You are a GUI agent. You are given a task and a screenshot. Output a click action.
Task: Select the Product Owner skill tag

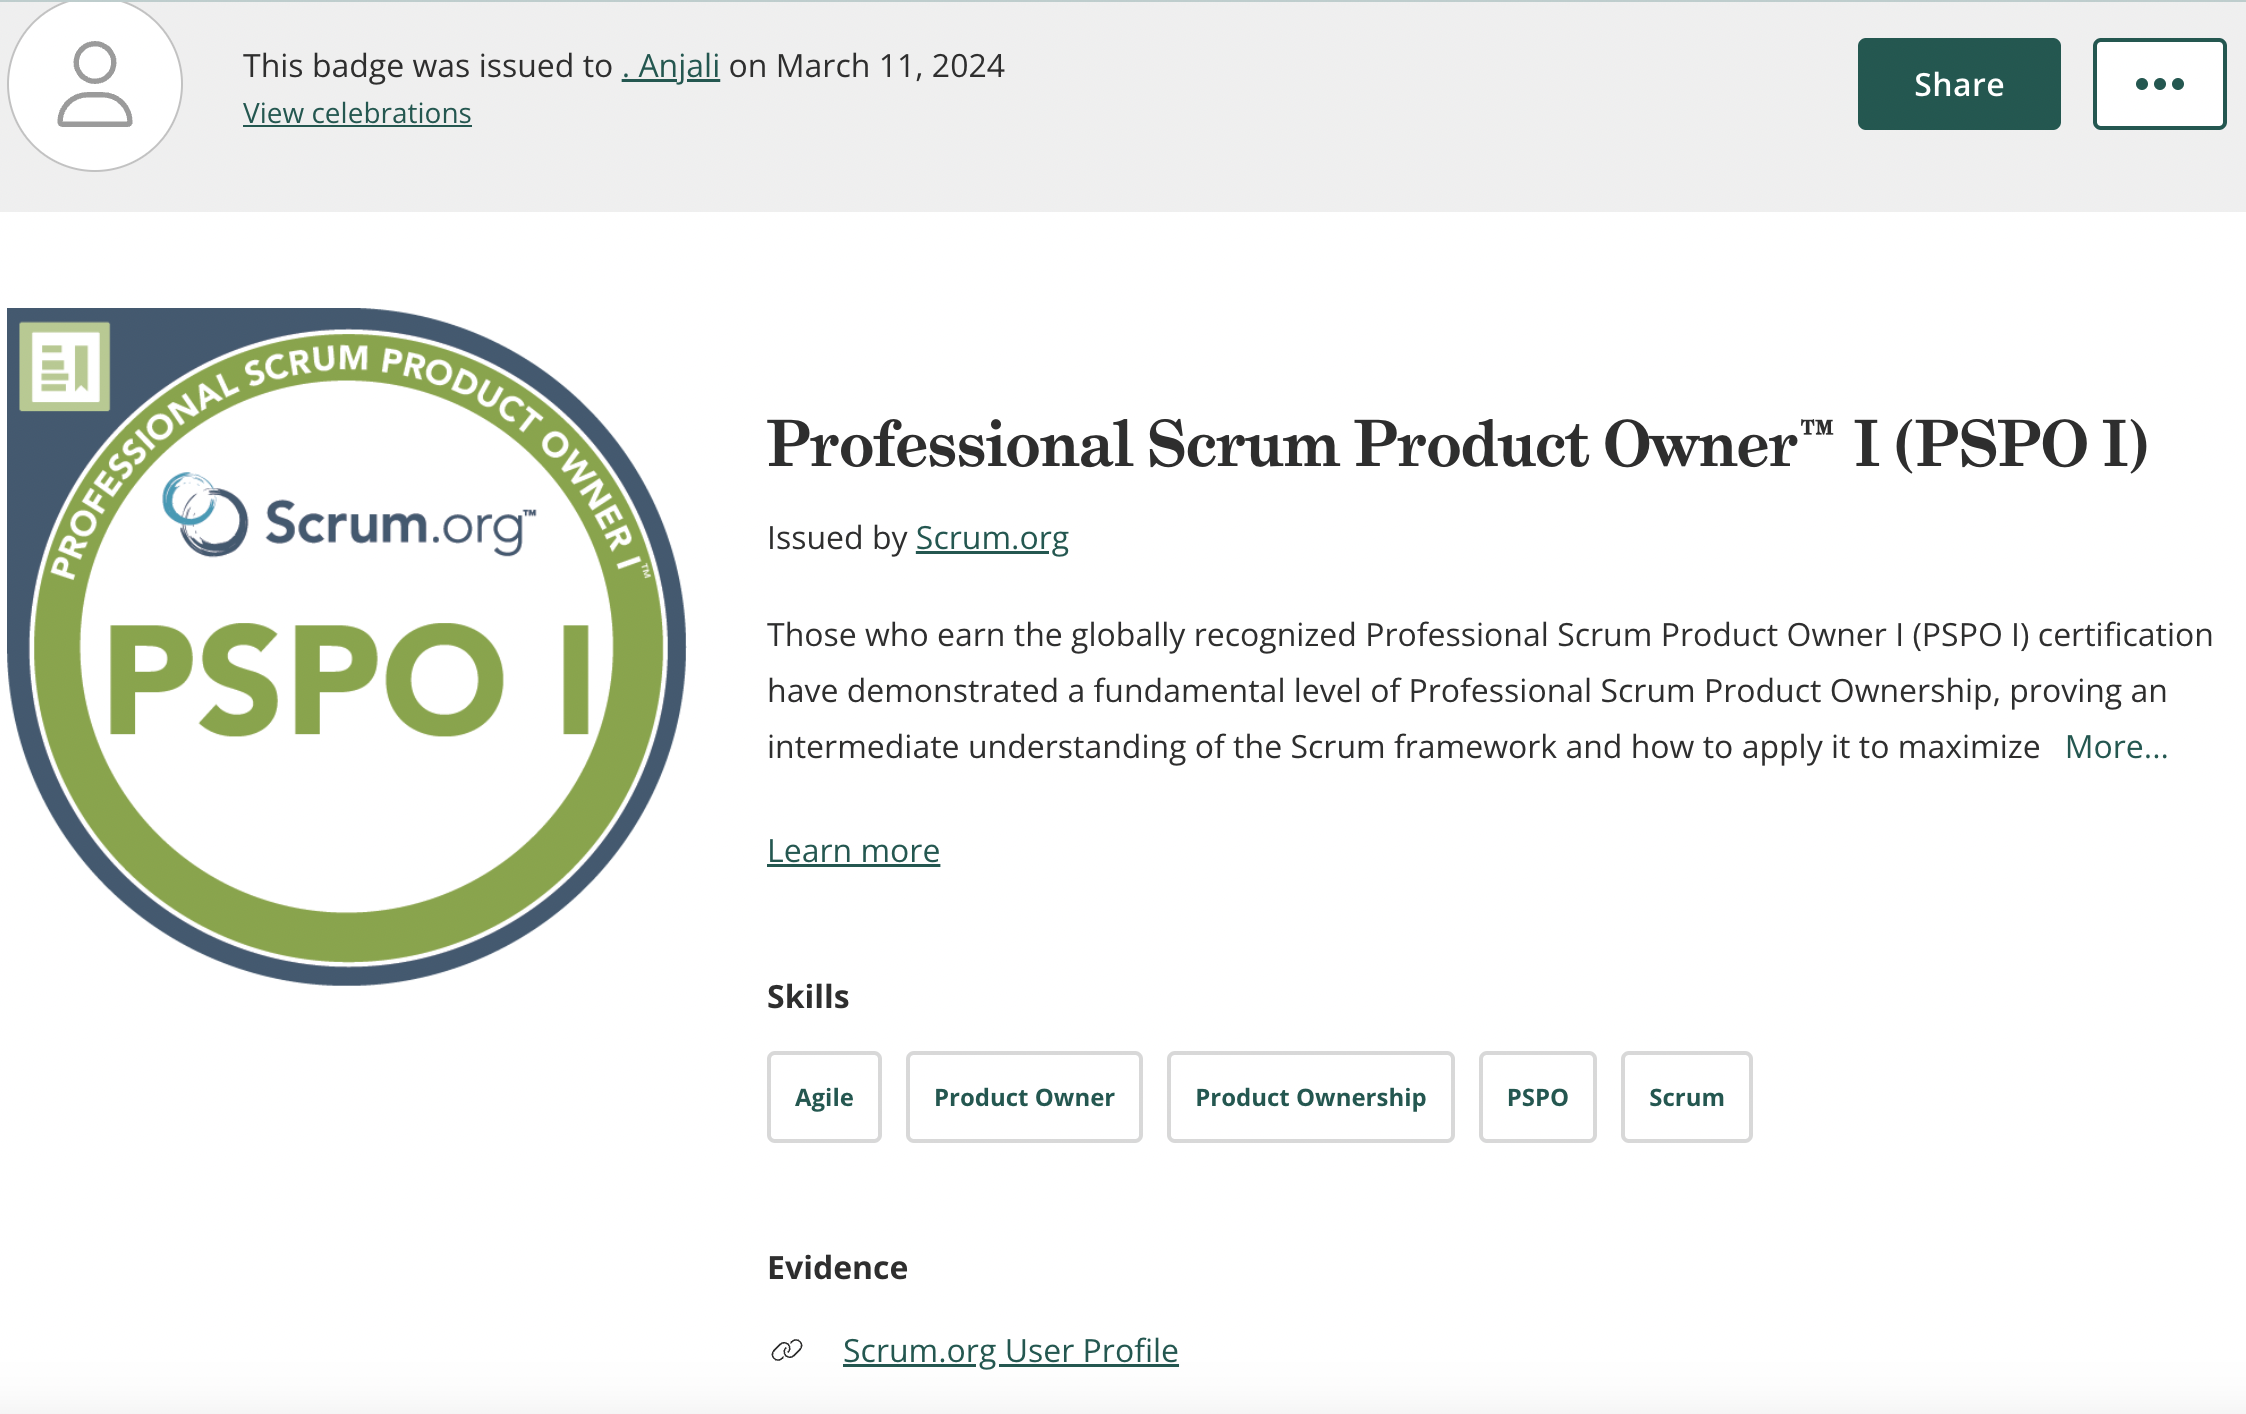coord(1024,1097)
